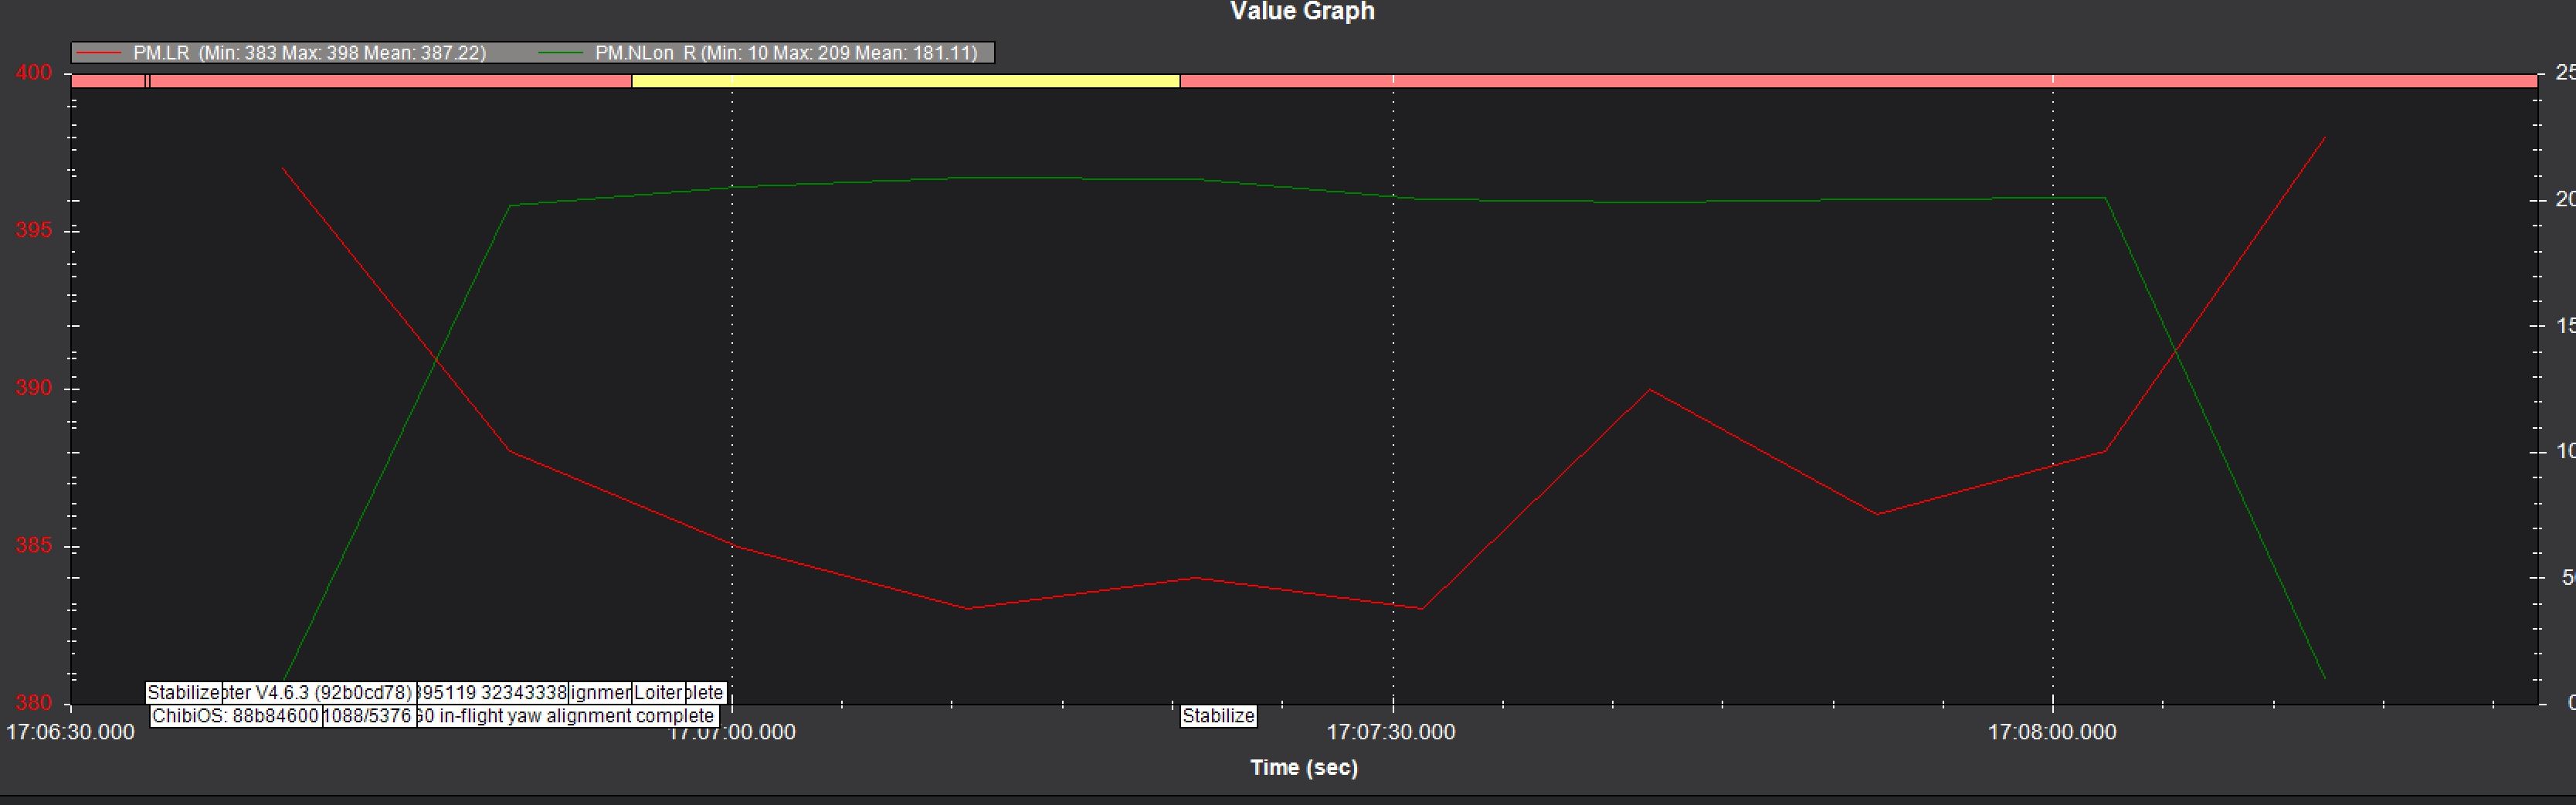Click the 17:07:30.000 time axis label
This screenshot has height=805, width=2576.
[x=1390, y=732]
